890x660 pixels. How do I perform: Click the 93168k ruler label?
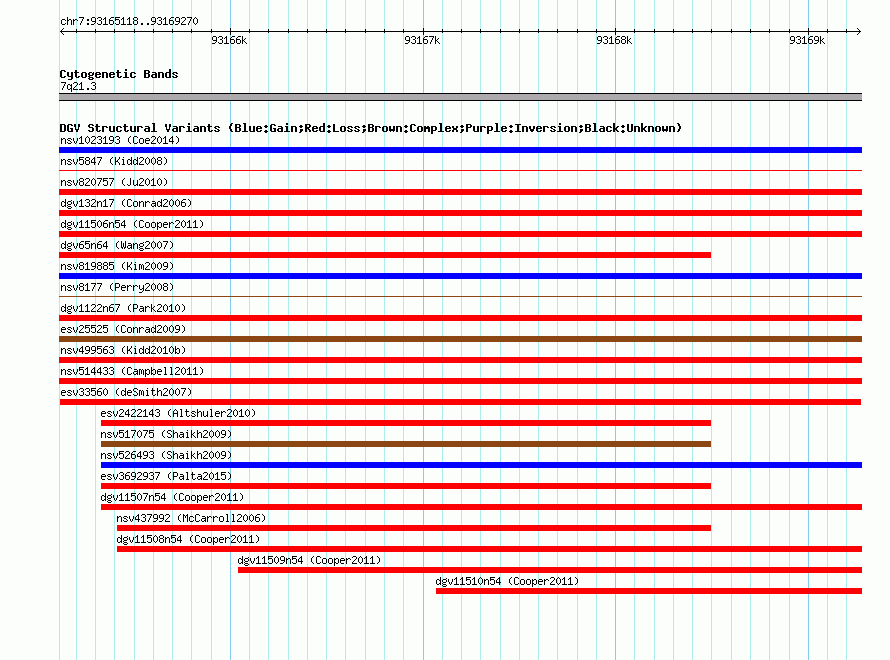click(614, 40)
